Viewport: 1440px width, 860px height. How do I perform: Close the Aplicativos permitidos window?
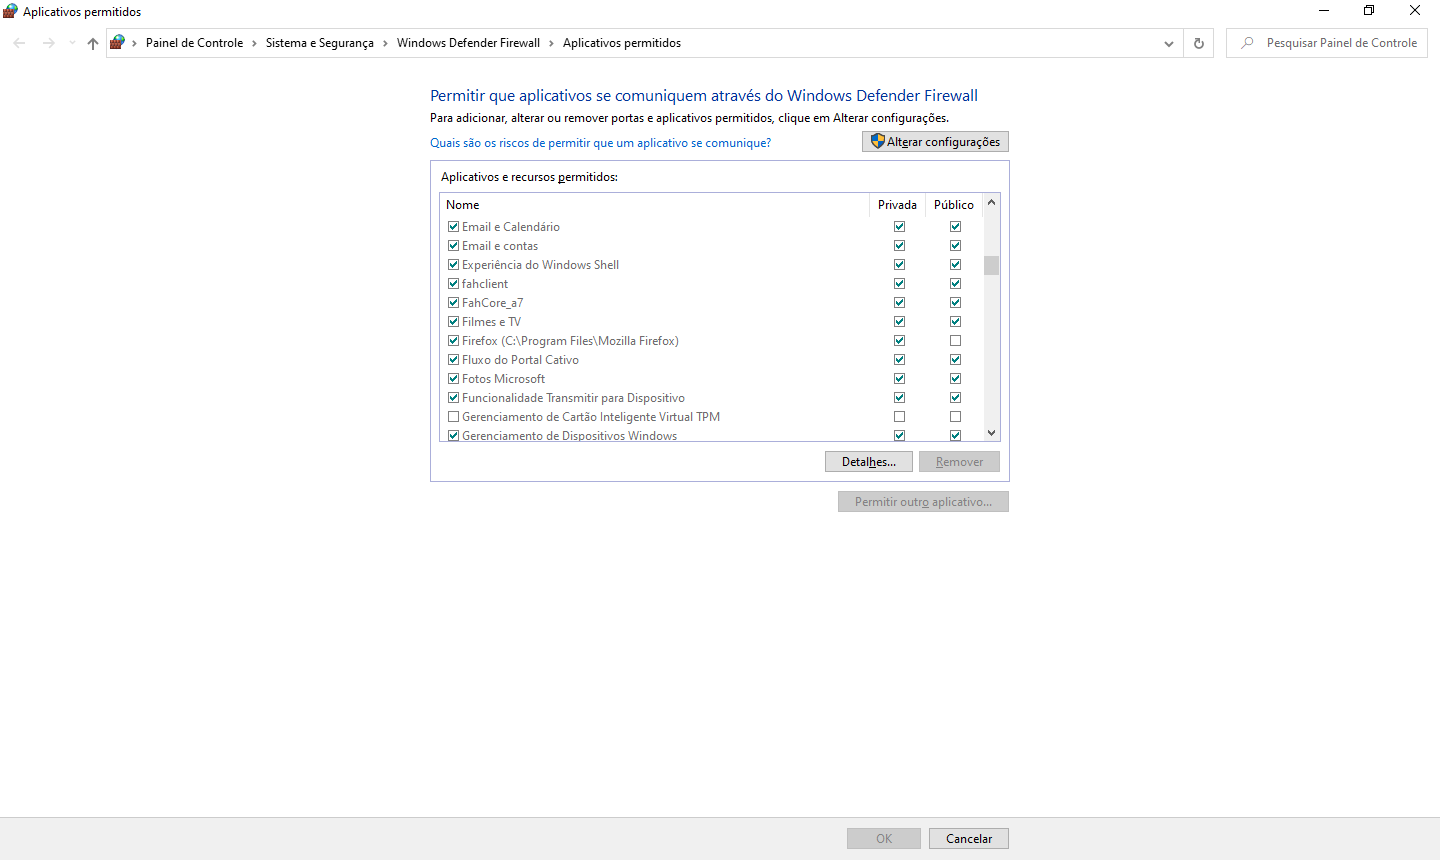pos(1415,11)
